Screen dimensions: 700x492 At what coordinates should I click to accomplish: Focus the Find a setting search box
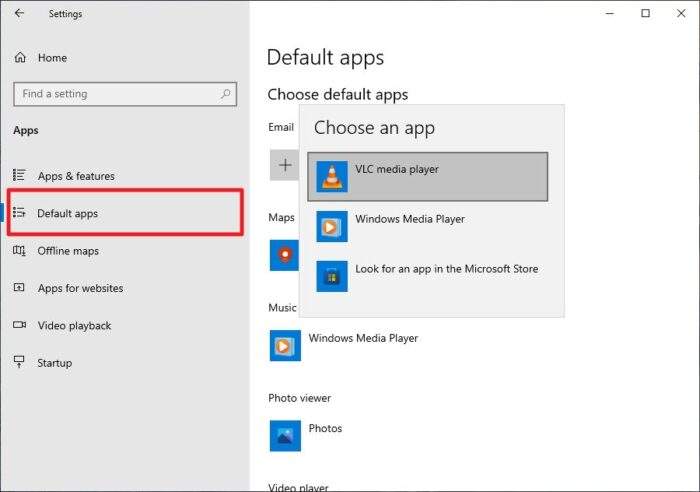pyautogui.click(x=125, y=94)
